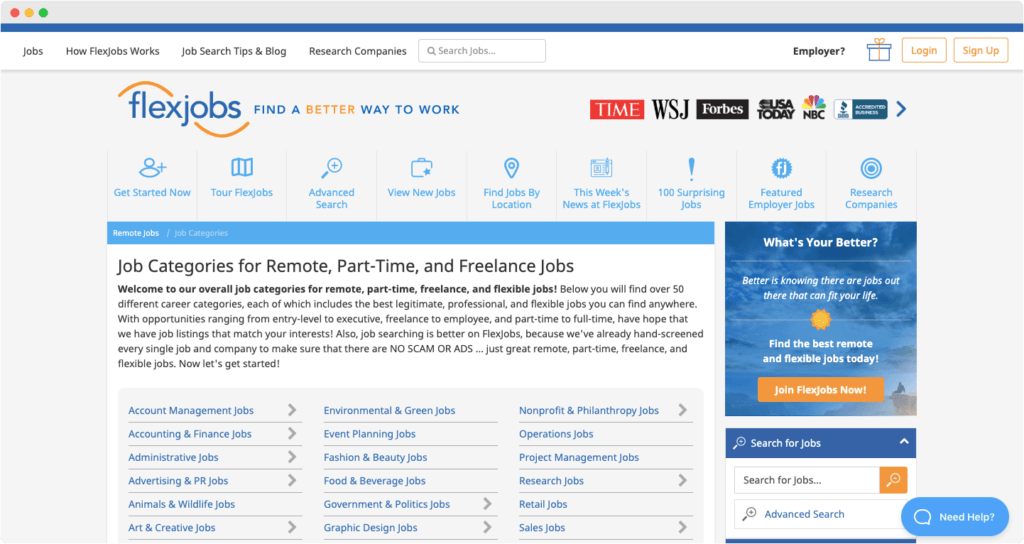The image size is (1024, 544).
Task: Click the magnifier icon next to Advanced Search in sidebar
Action: pyautogui.click(x=750, y=514)
